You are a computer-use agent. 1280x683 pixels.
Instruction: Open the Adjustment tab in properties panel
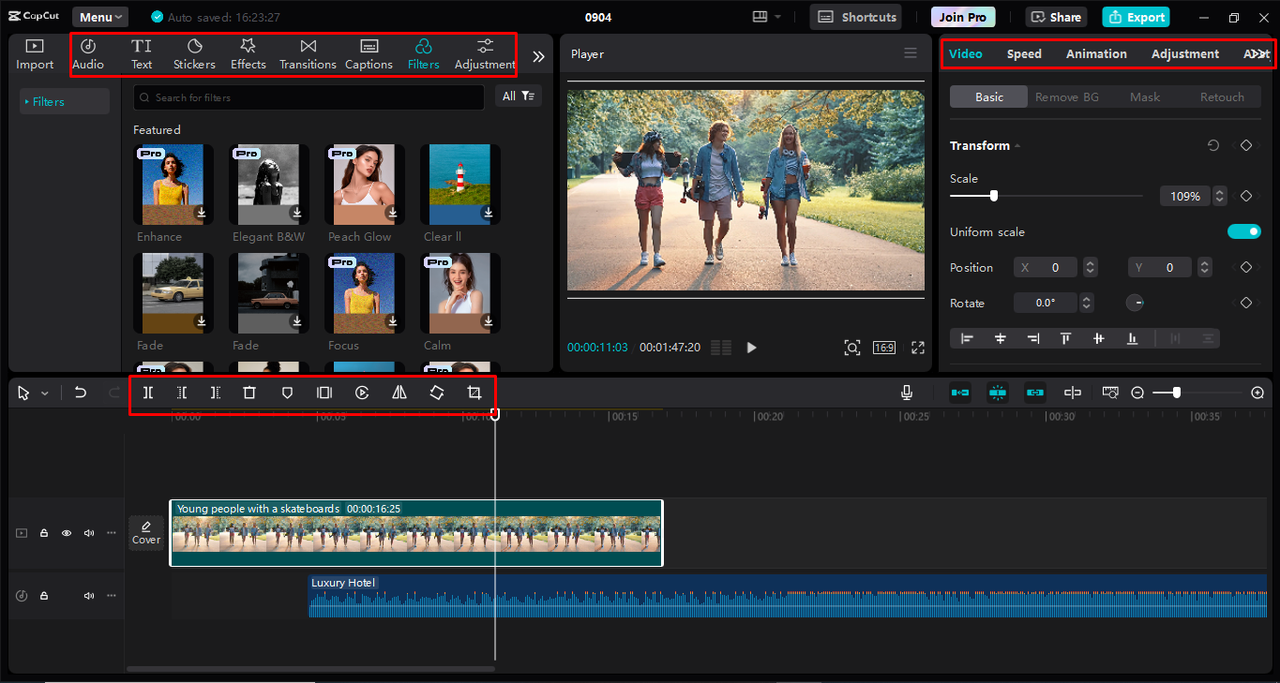[x=1185, y=54]
